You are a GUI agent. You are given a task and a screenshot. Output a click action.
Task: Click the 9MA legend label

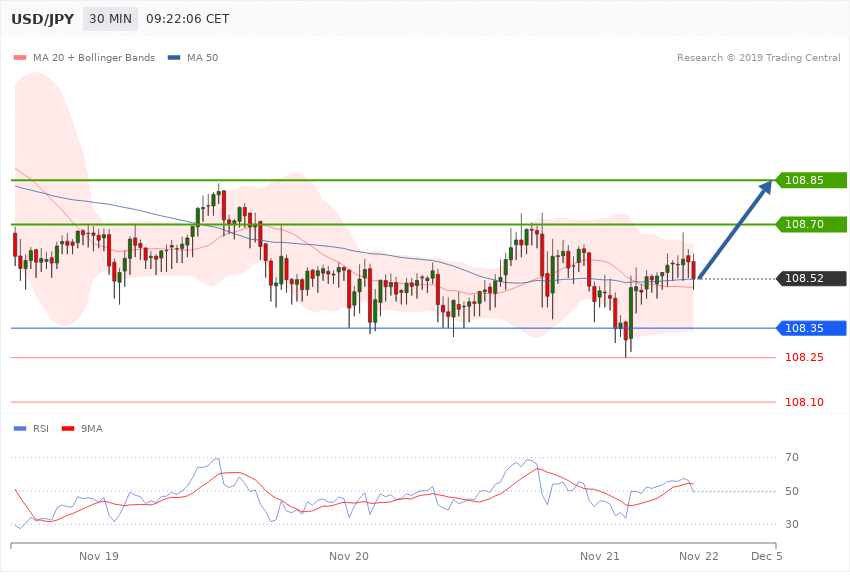pos(92,429)
